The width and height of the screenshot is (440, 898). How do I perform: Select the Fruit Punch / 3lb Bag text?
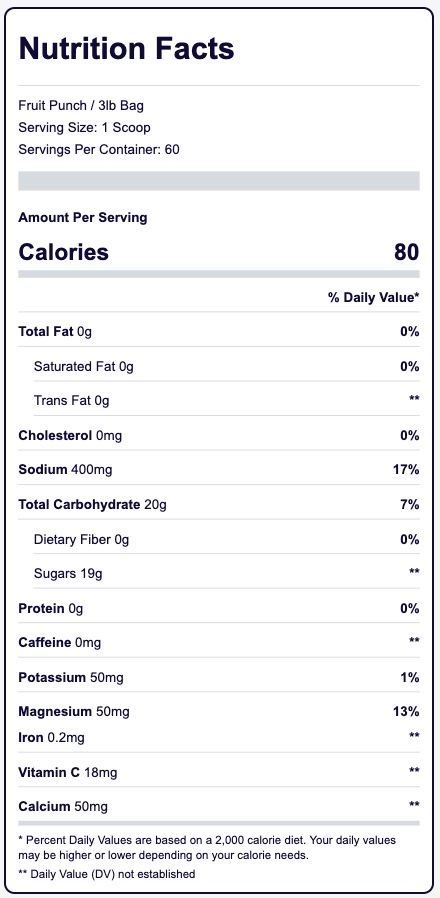(81, 106)
